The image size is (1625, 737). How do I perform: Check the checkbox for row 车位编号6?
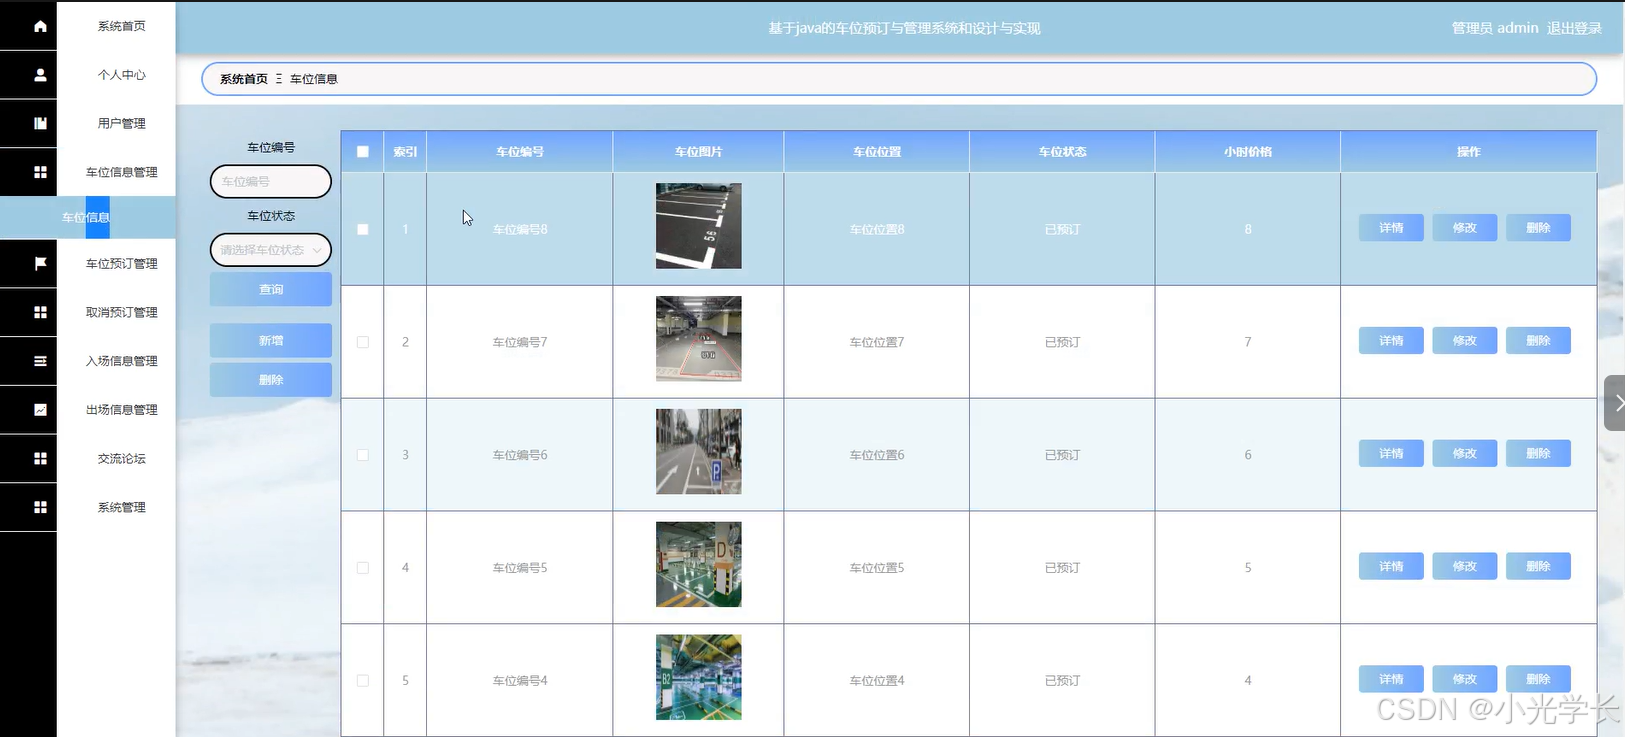pos(363,455)
